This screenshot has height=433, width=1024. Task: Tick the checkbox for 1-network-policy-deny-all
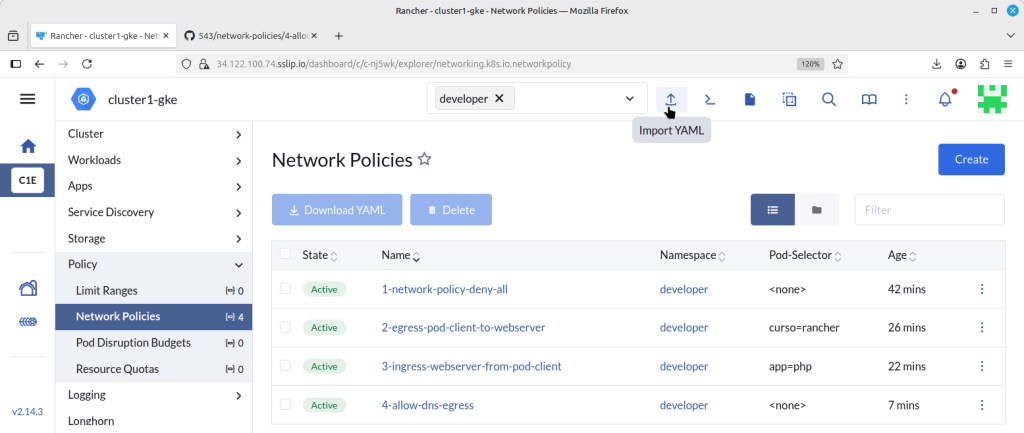point(285,288)
